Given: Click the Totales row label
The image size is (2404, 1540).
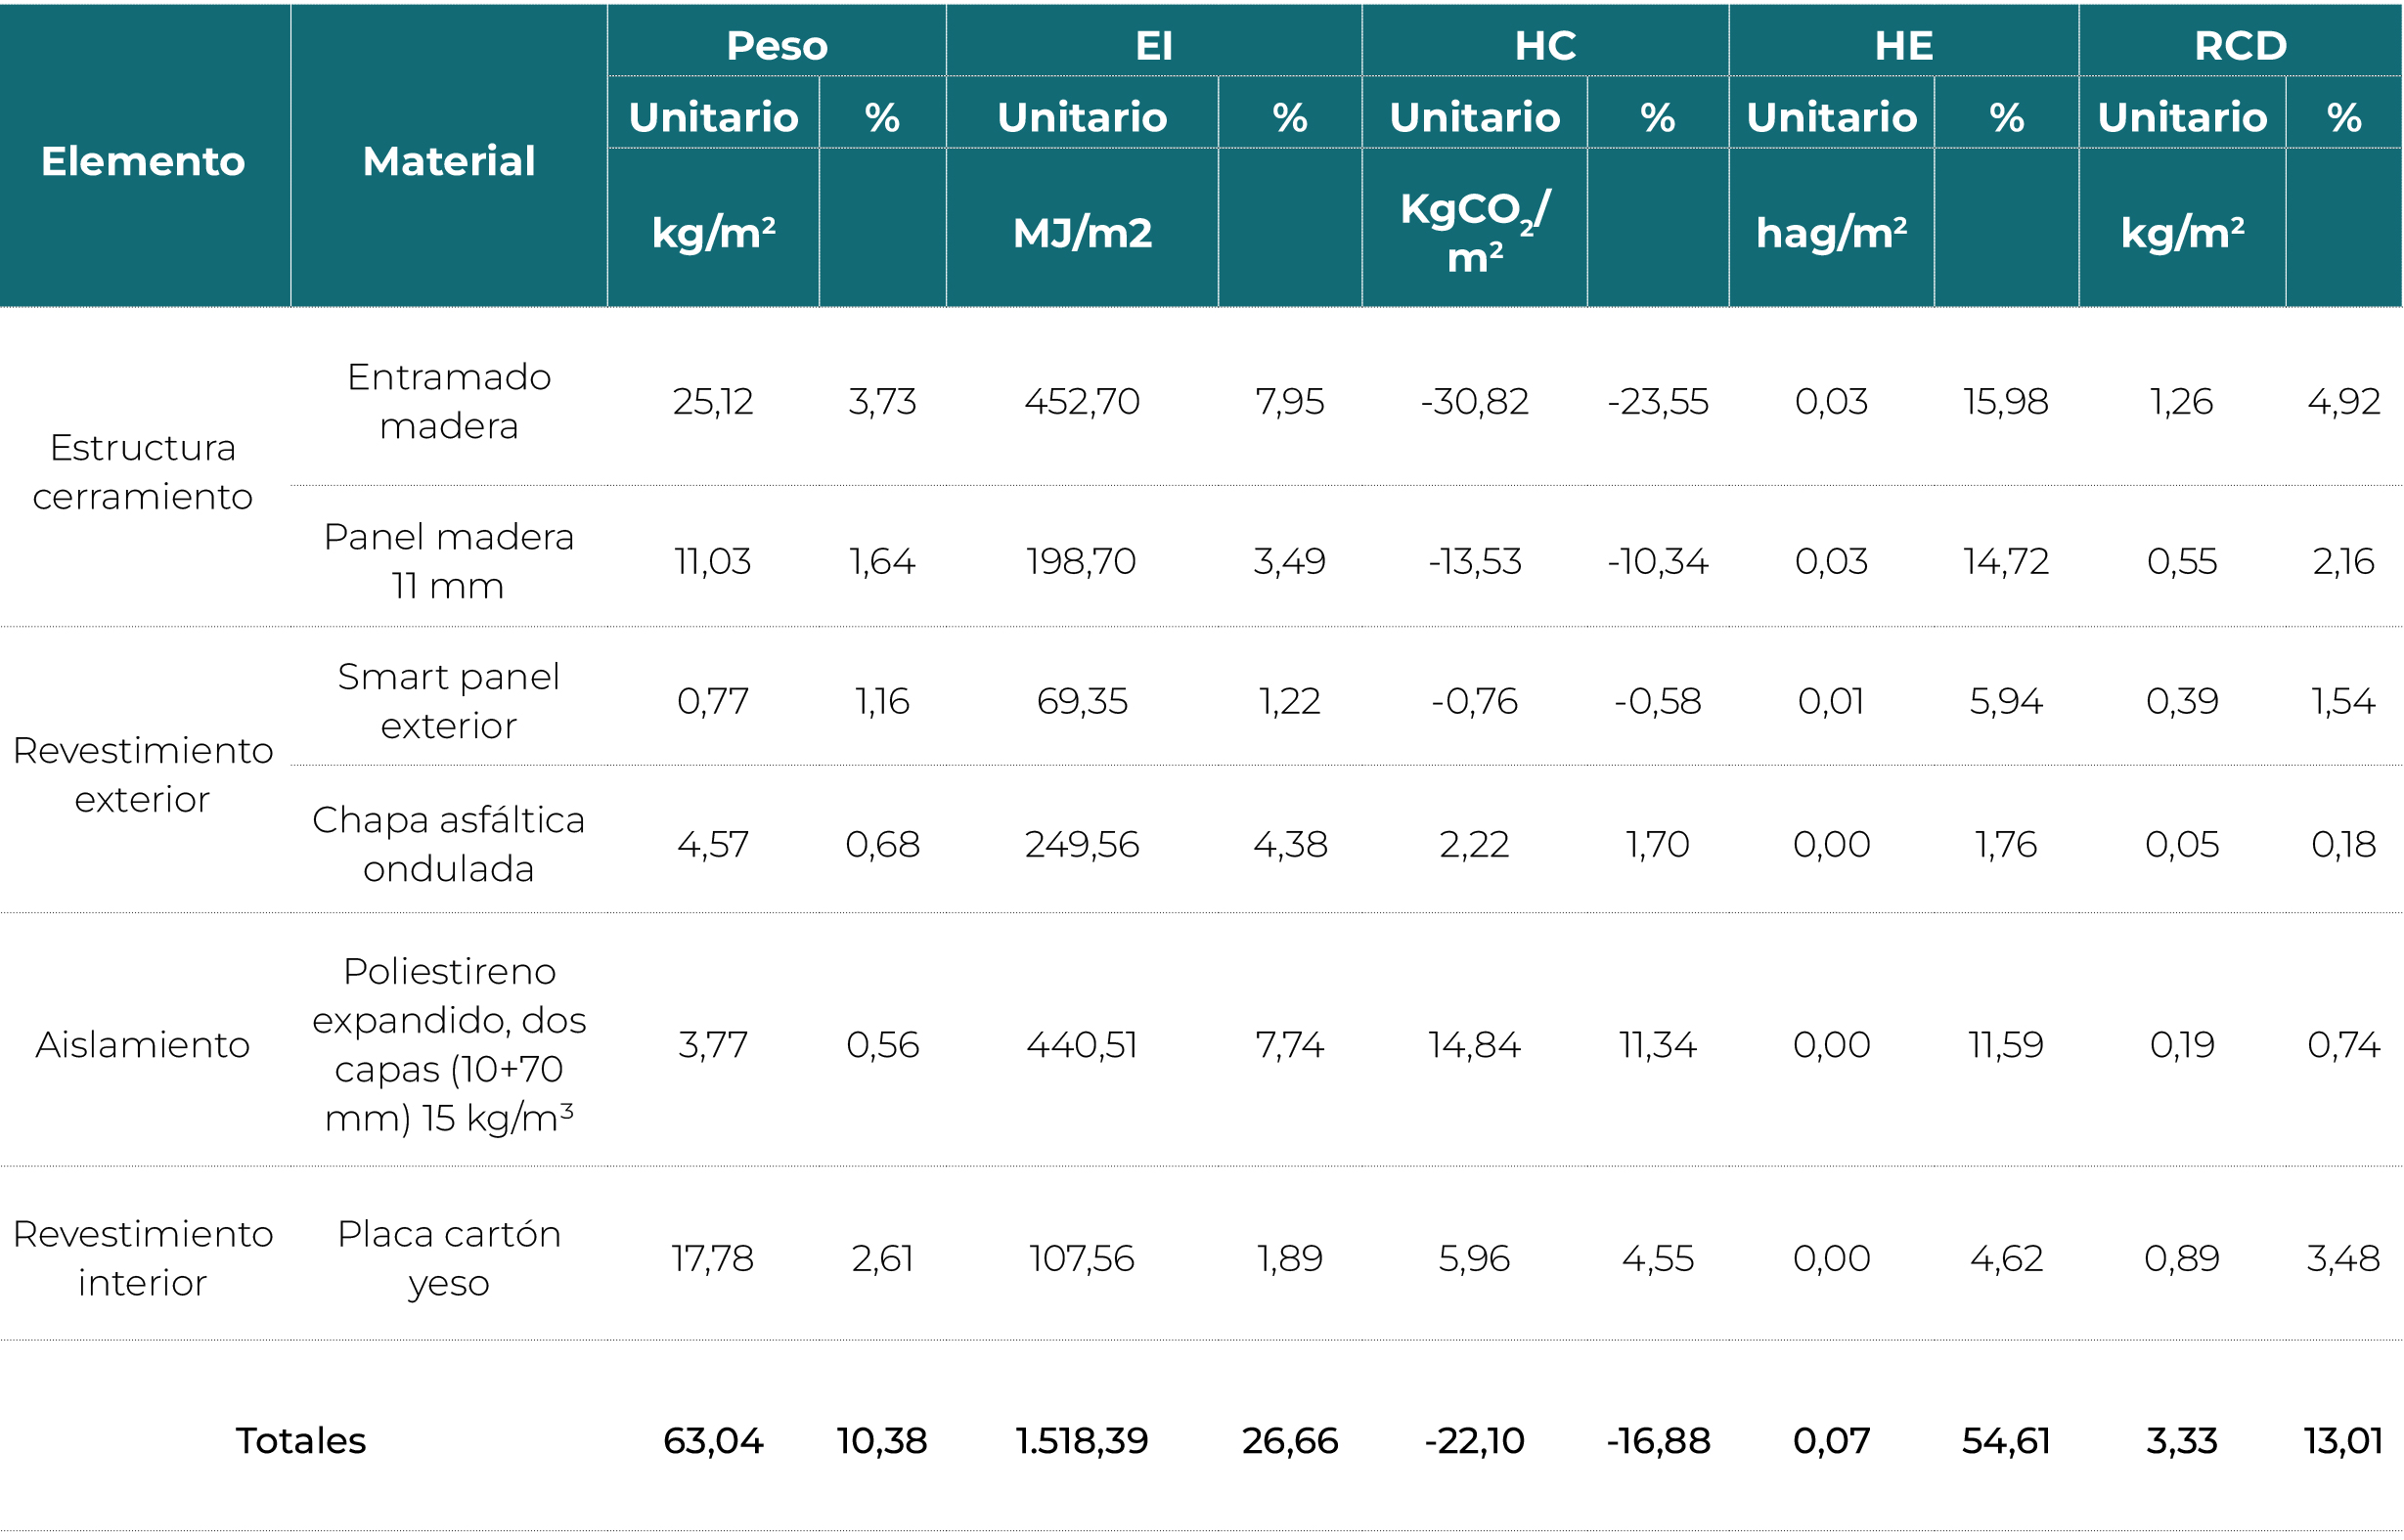Looking at the screenshot, I should [301, 1440].
